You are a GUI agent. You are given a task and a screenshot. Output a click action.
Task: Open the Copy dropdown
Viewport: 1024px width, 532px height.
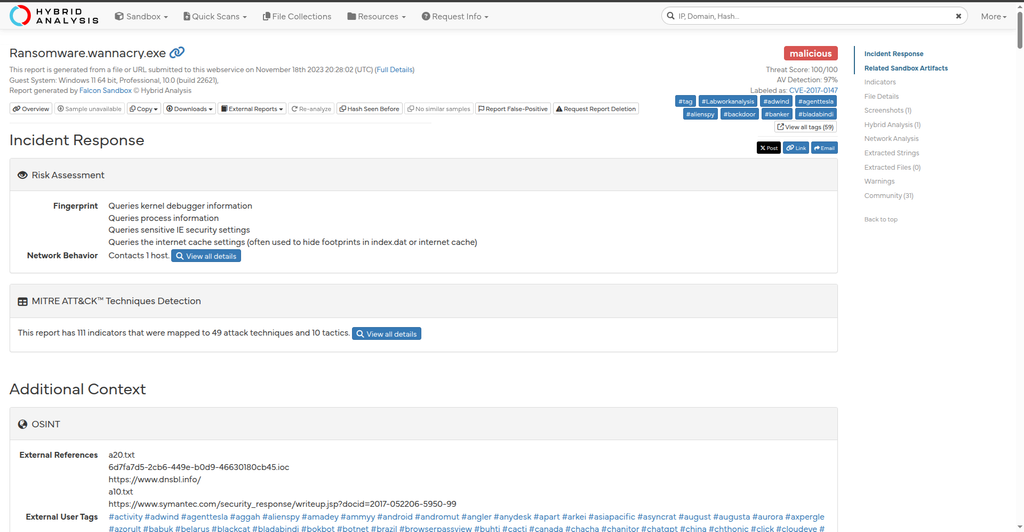tap(144, 109)
